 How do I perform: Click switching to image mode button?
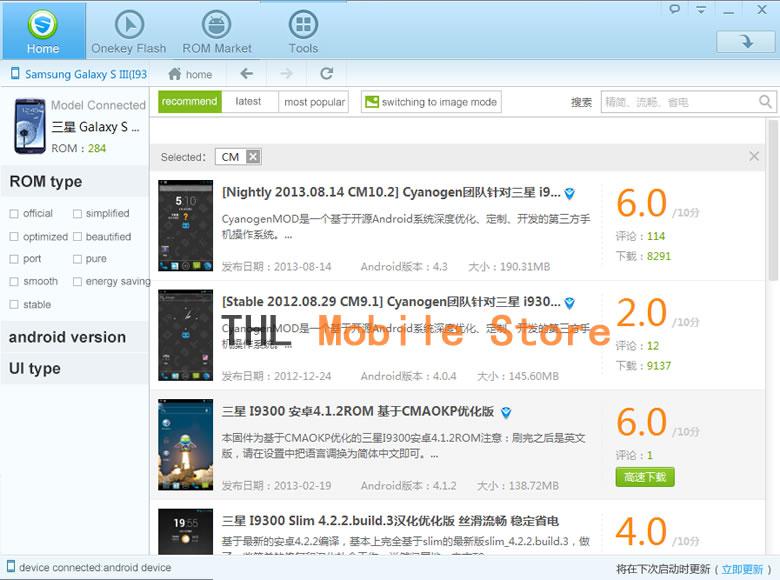click(431, 101)
